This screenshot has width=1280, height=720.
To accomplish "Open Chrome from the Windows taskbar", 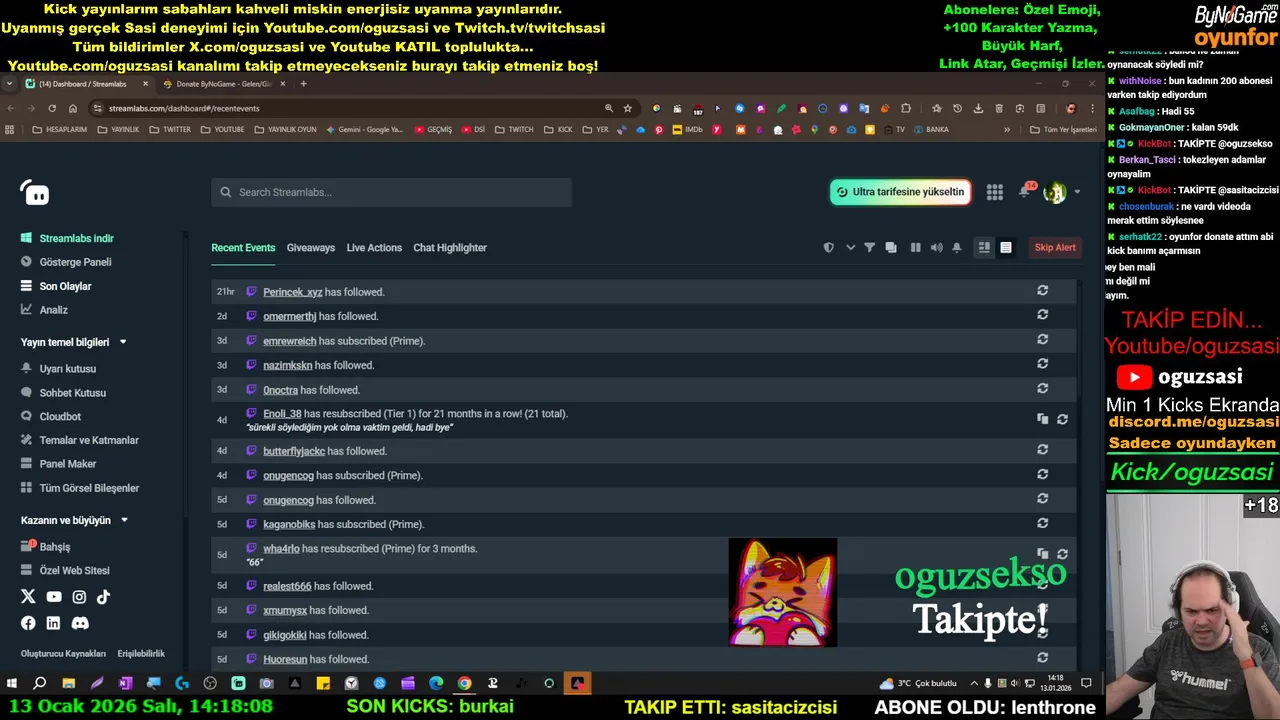I will tap(464, 683).
